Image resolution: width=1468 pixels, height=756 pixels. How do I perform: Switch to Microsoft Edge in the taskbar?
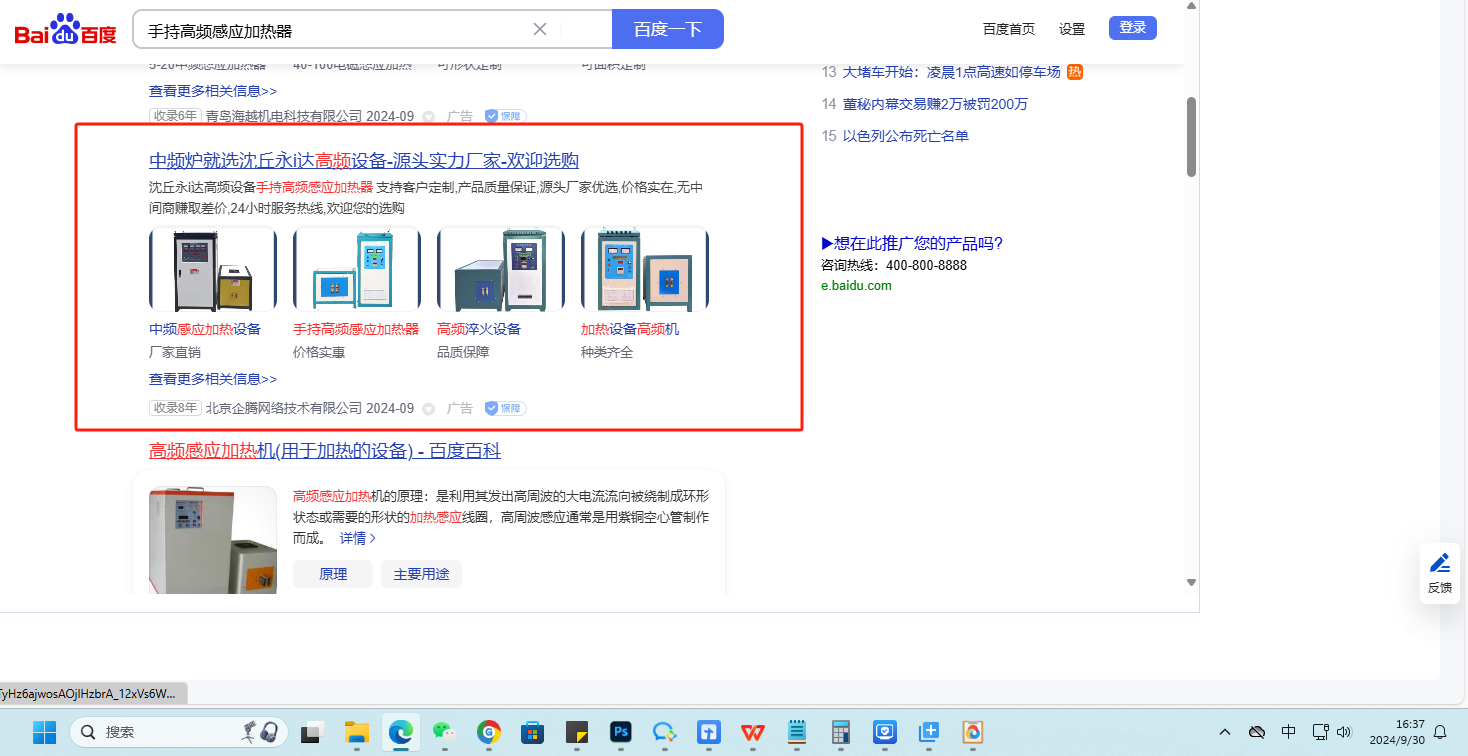[x=401, y=732]
